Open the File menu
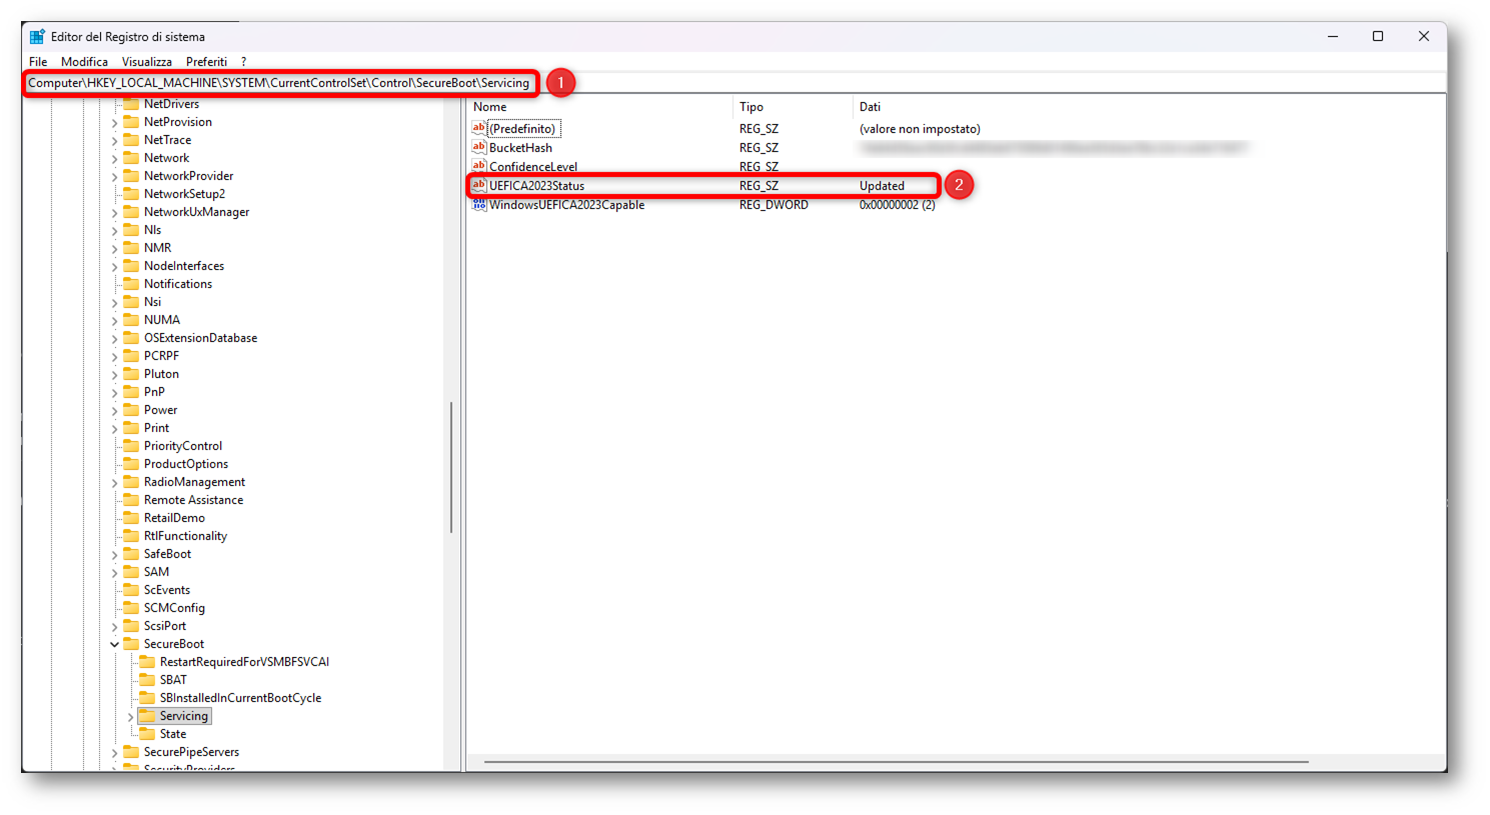This screenshot has width=1490, height=815. tap(38, 62)
